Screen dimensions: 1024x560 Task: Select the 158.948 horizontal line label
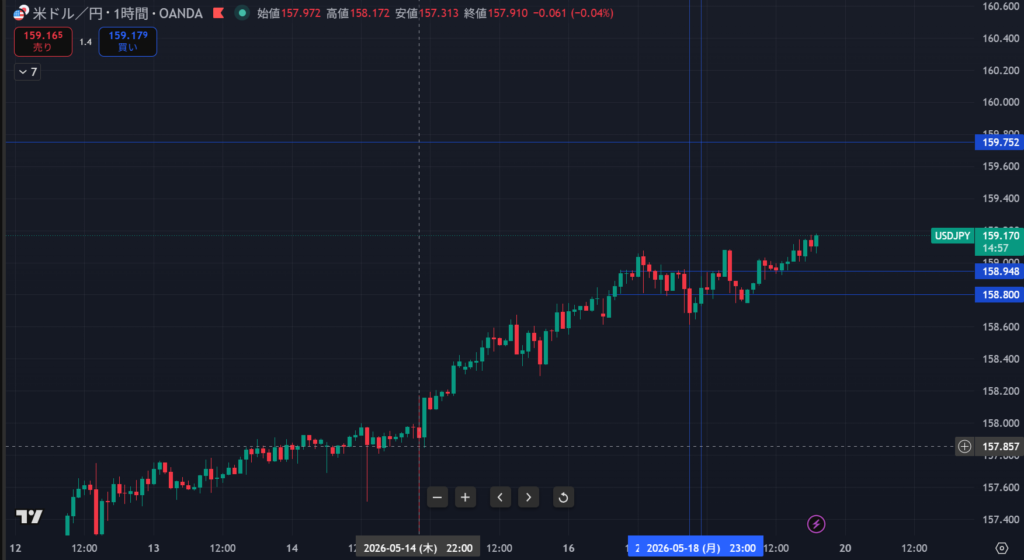[x=999, y=272]
